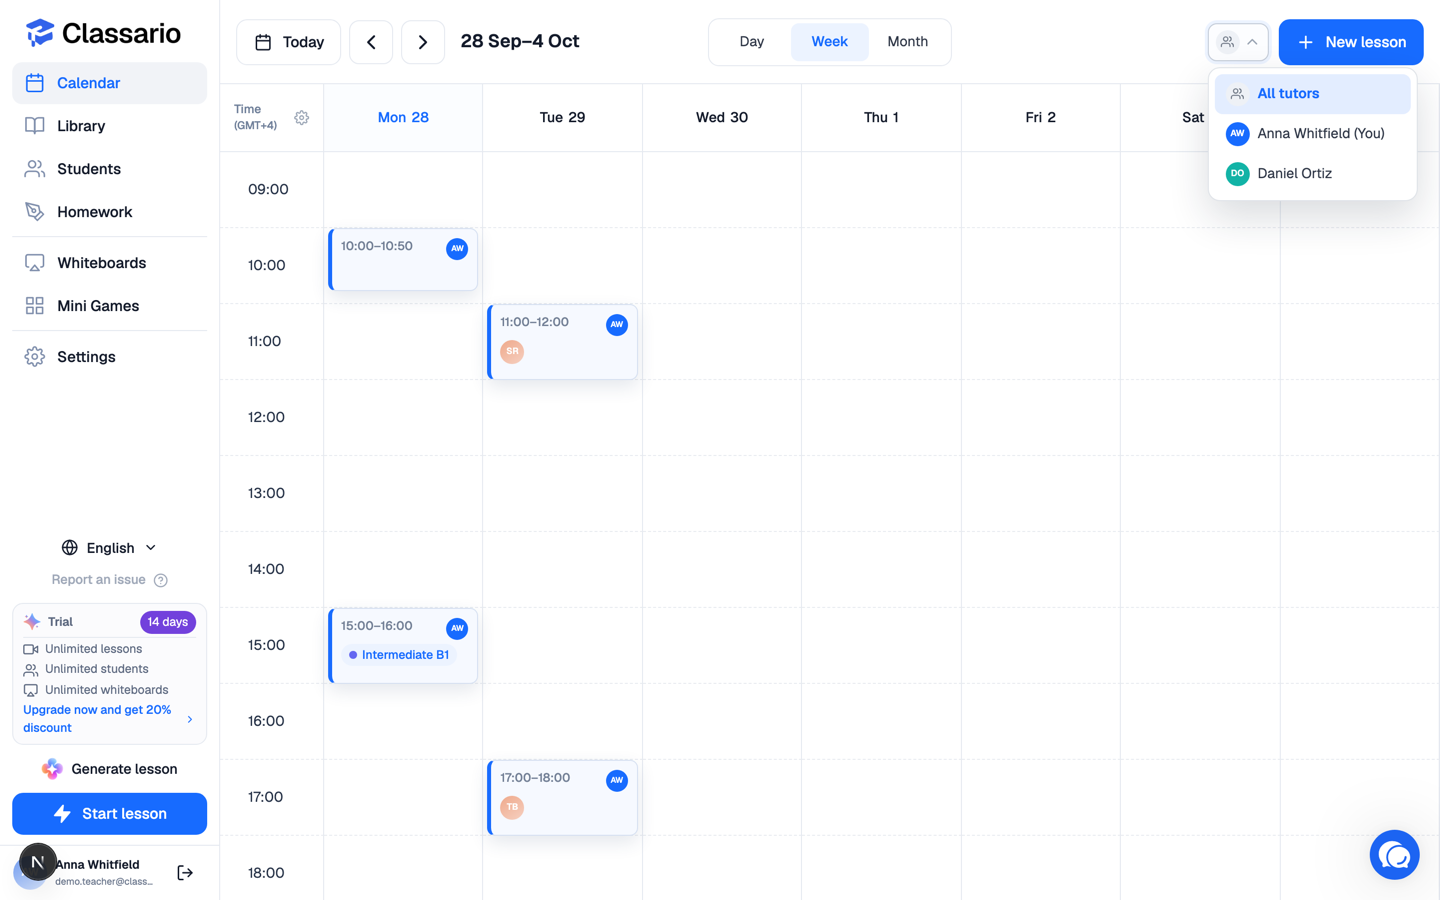
Task: Click the log out icon
Action: click(x=185, y=873)
